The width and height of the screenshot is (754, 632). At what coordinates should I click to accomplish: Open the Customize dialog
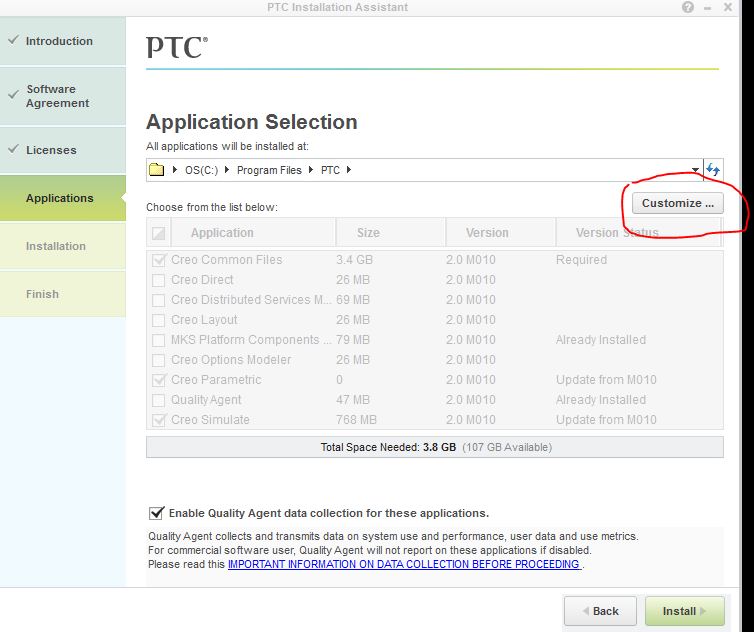(x=677, y=203)
